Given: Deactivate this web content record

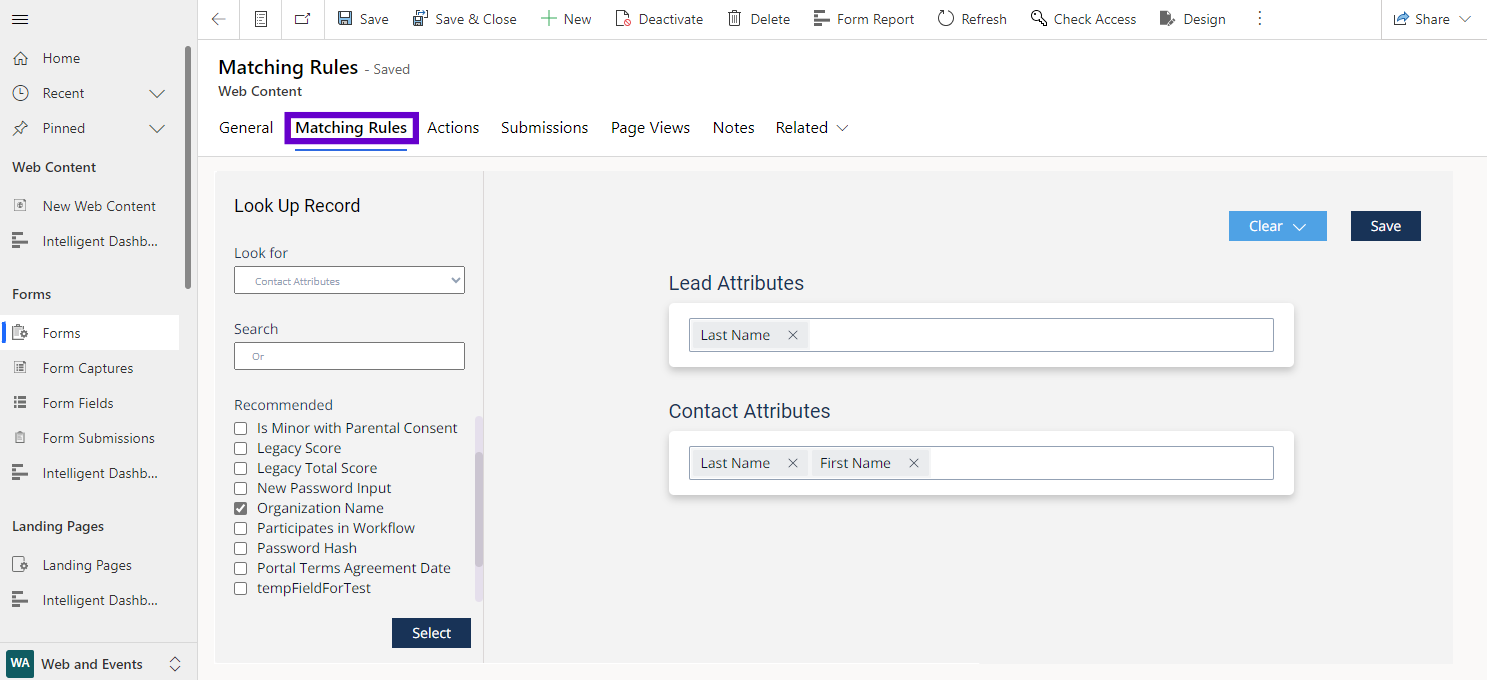Looking at the screenshot, I should (659, 19).
